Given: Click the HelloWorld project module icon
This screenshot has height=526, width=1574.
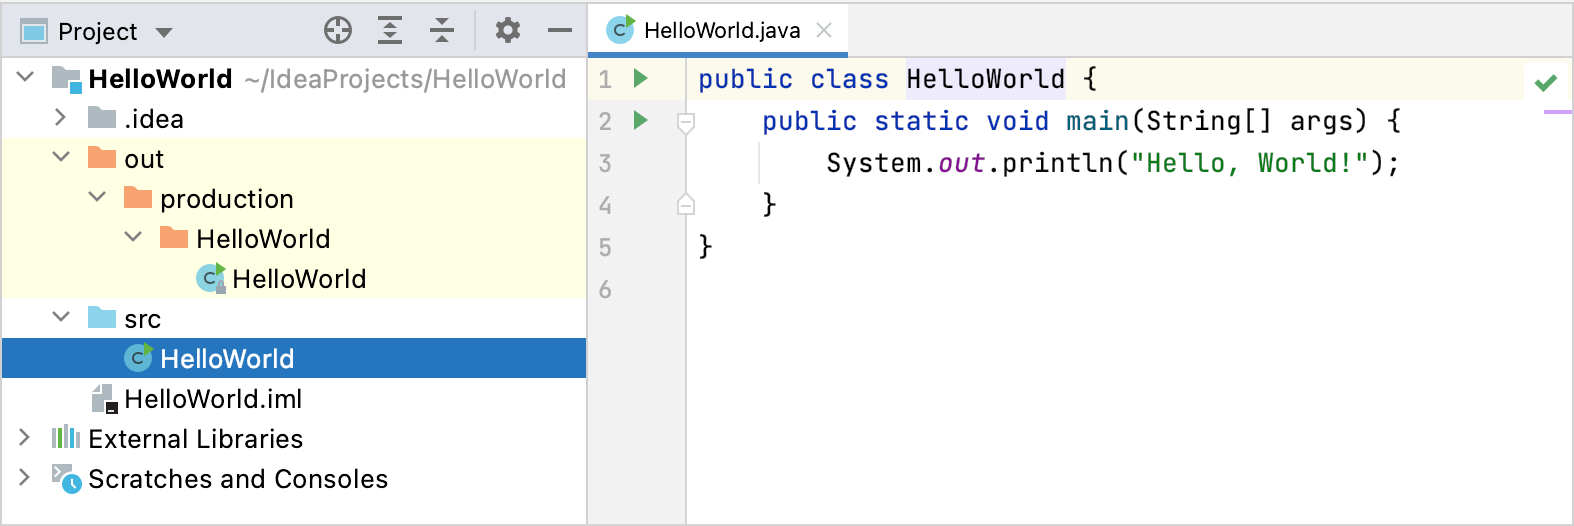Looking at the screenshot, I should (66, 79).
